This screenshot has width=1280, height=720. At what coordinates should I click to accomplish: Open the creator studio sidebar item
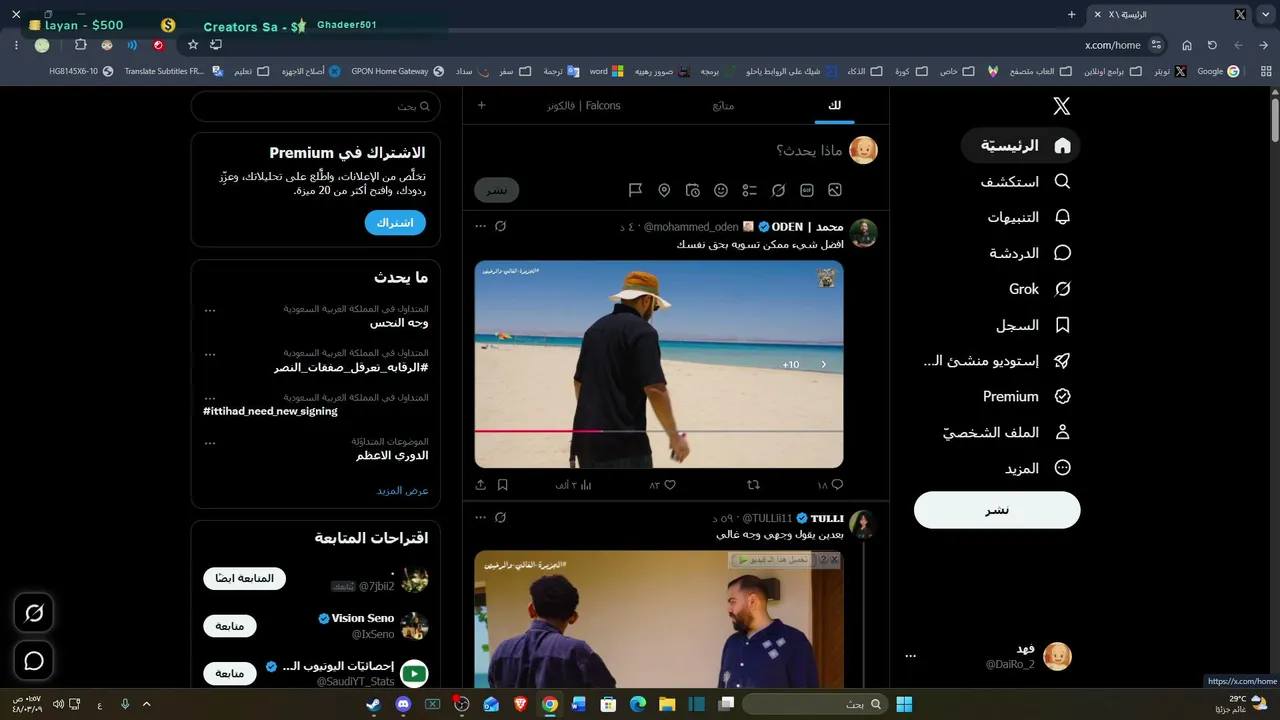tap(997, 361)
